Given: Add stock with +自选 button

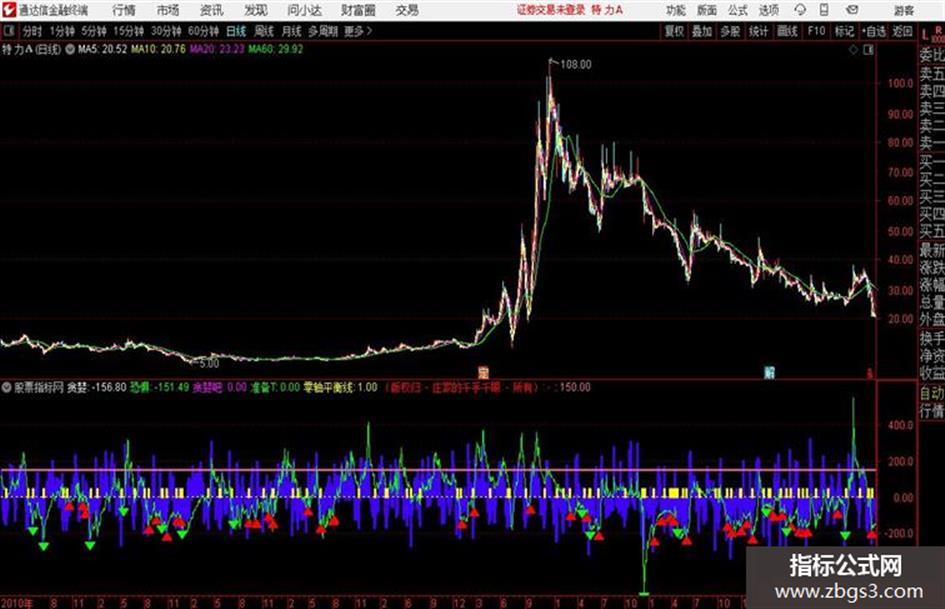Looking at the screenshot, I should pos(873,31).
